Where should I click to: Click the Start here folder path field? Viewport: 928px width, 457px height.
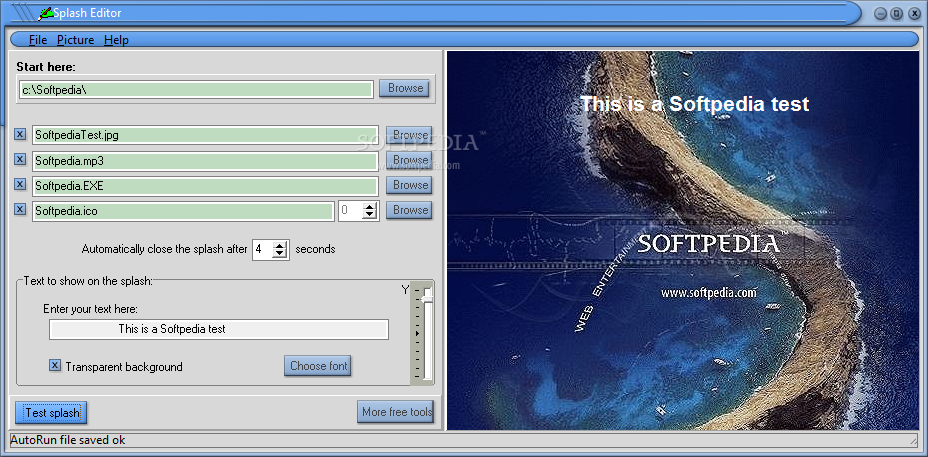coord(196,89)
